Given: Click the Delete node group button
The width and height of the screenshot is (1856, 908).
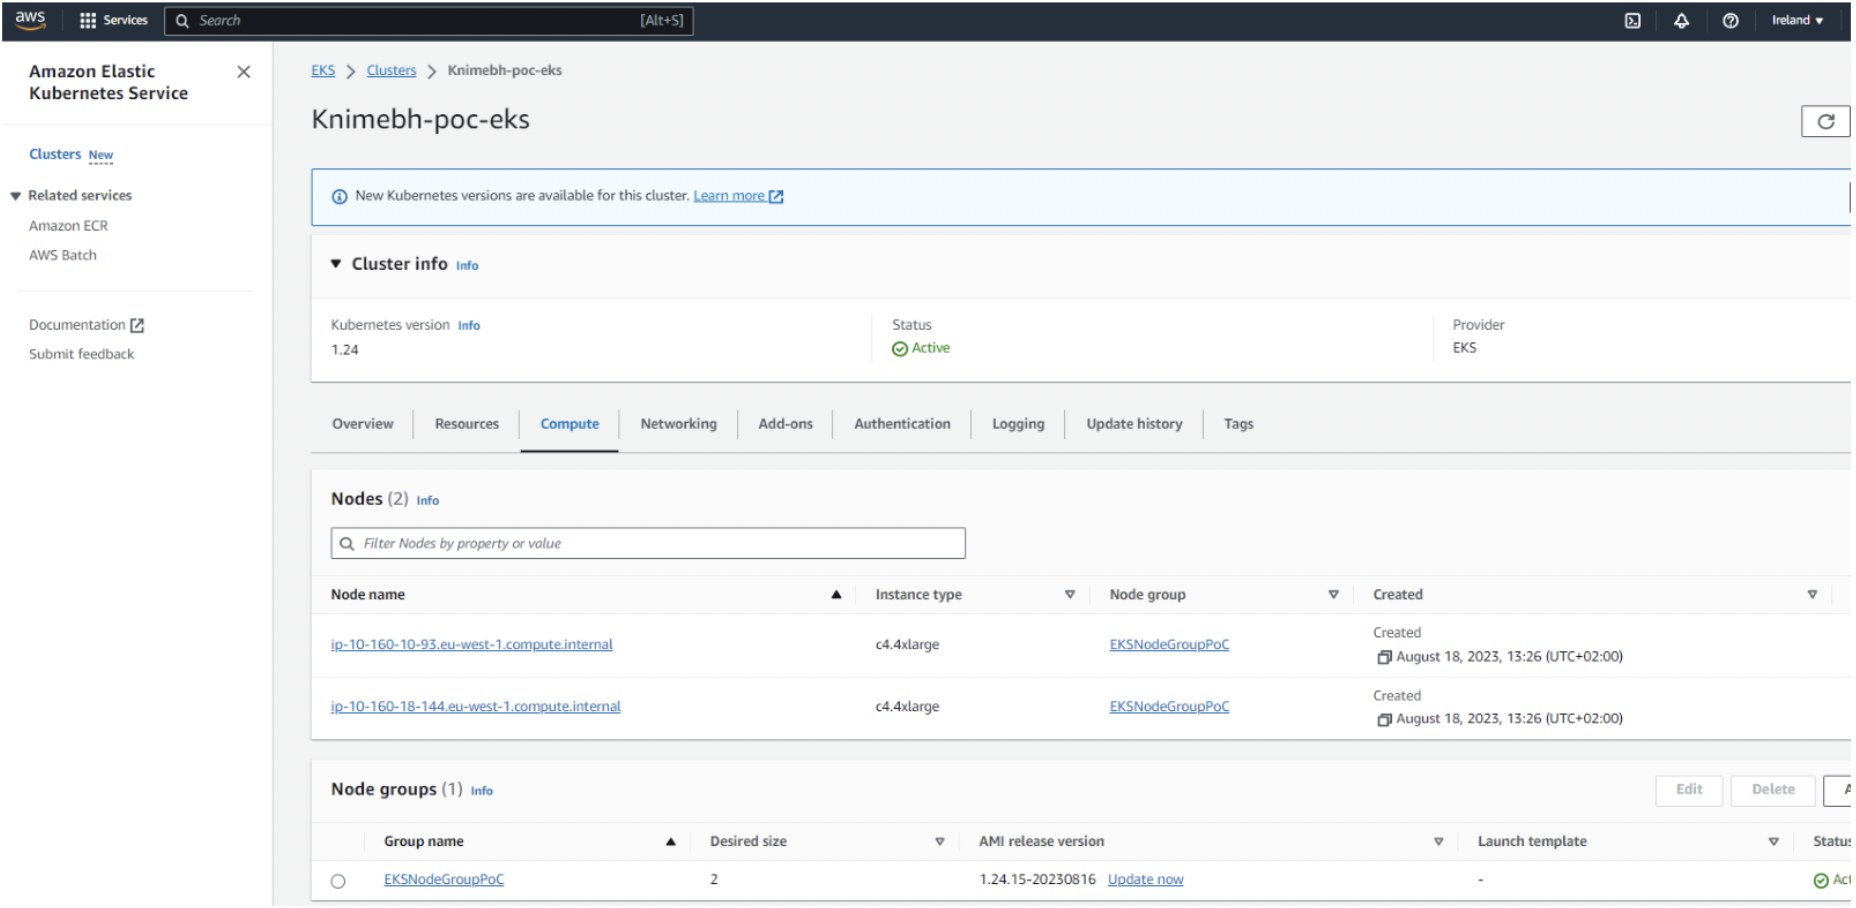Looking at the screenshot, I should coord(1773,790).
